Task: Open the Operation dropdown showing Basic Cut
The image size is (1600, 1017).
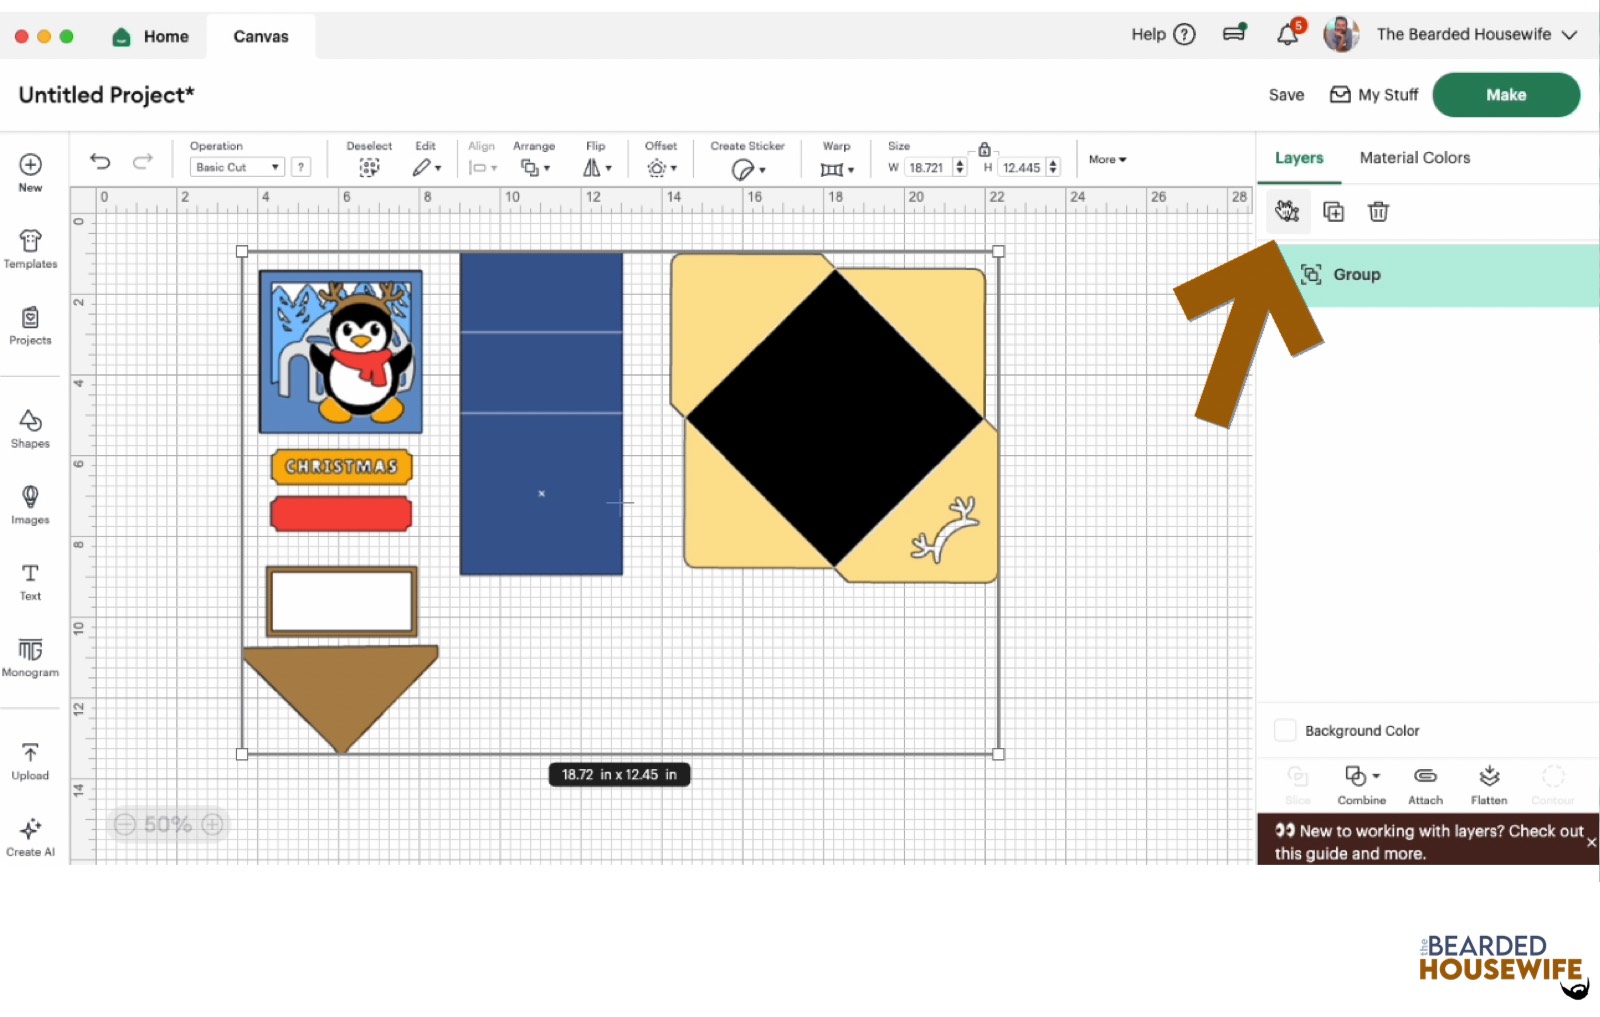Action: coord(236,166)
